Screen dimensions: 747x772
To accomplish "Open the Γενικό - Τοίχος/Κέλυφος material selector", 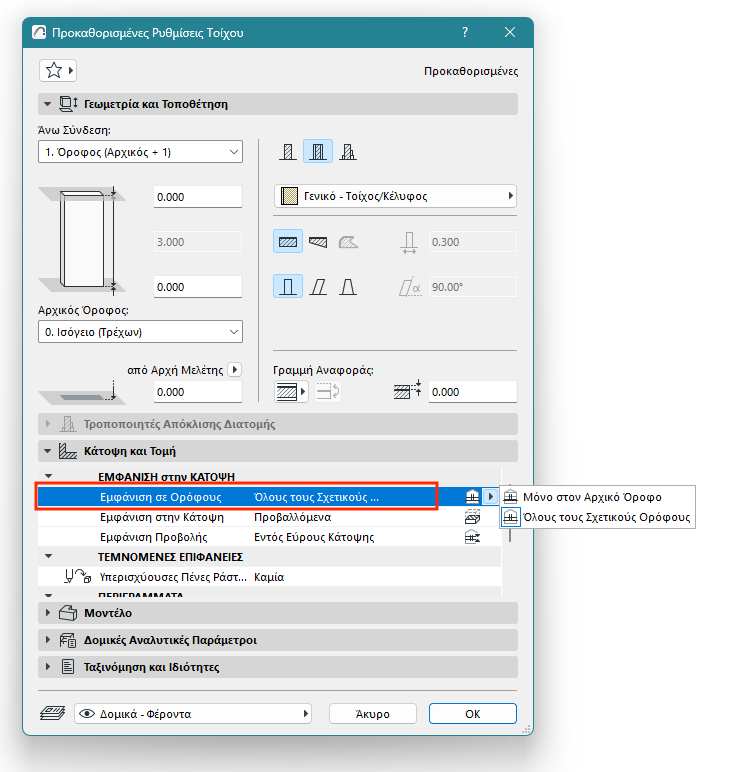I will coord(395,196).
